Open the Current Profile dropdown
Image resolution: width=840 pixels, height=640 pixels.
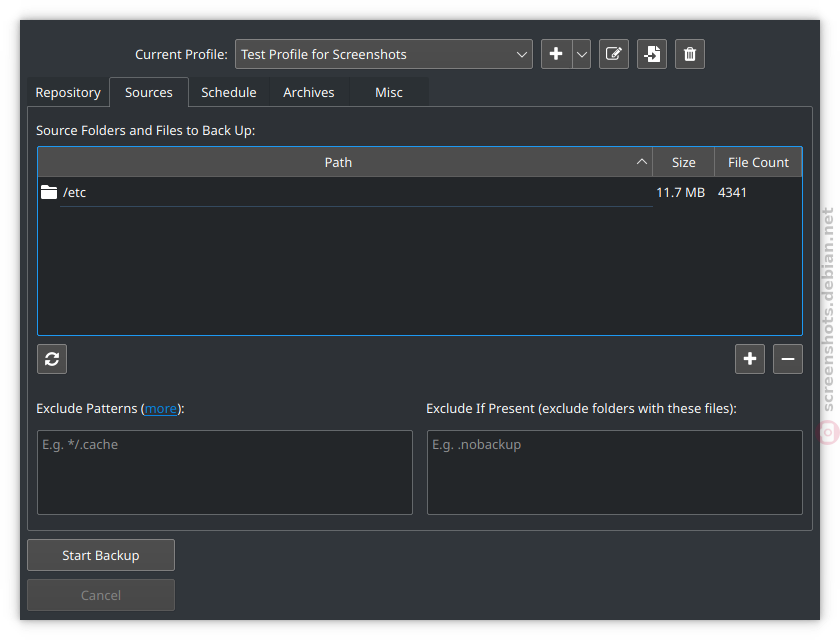click(383, 54)
